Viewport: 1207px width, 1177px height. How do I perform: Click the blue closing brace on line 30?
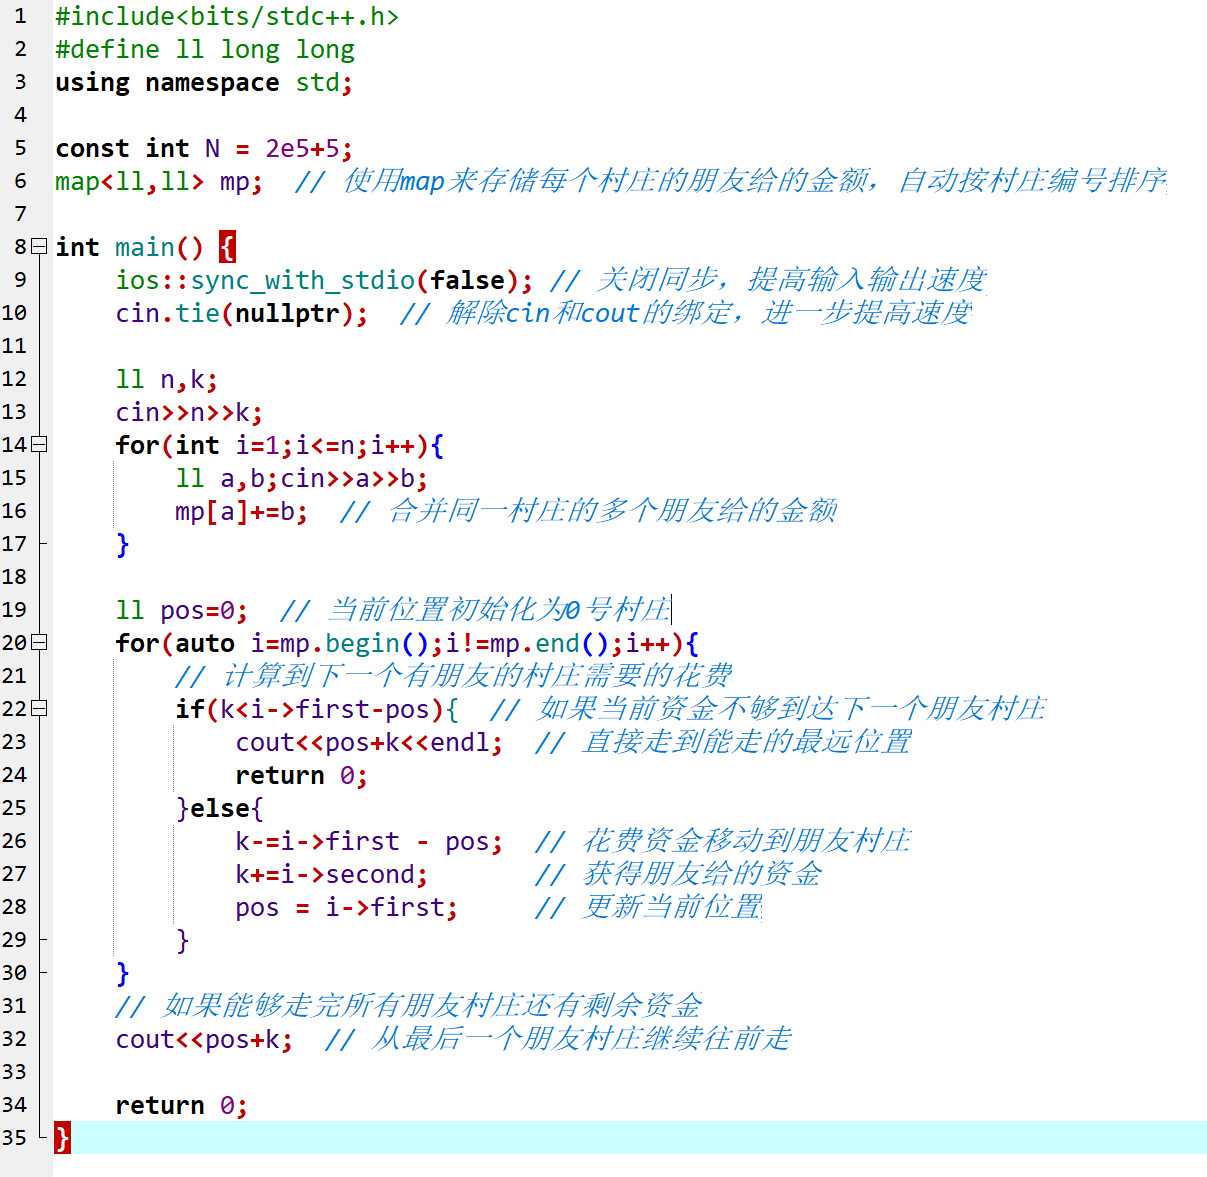click(123, 974)
